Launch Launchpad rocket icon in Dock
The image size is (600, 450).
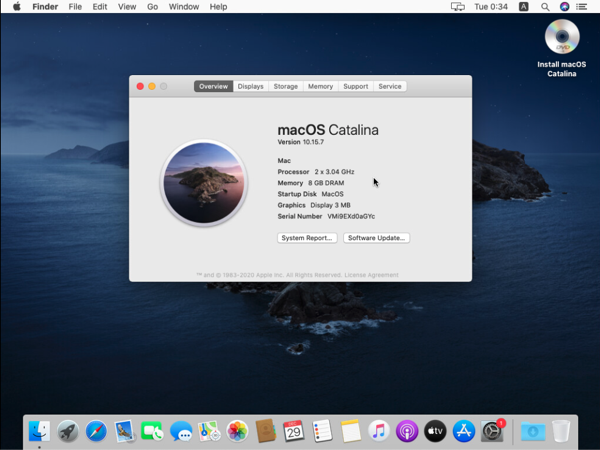[x=68, y=431]
